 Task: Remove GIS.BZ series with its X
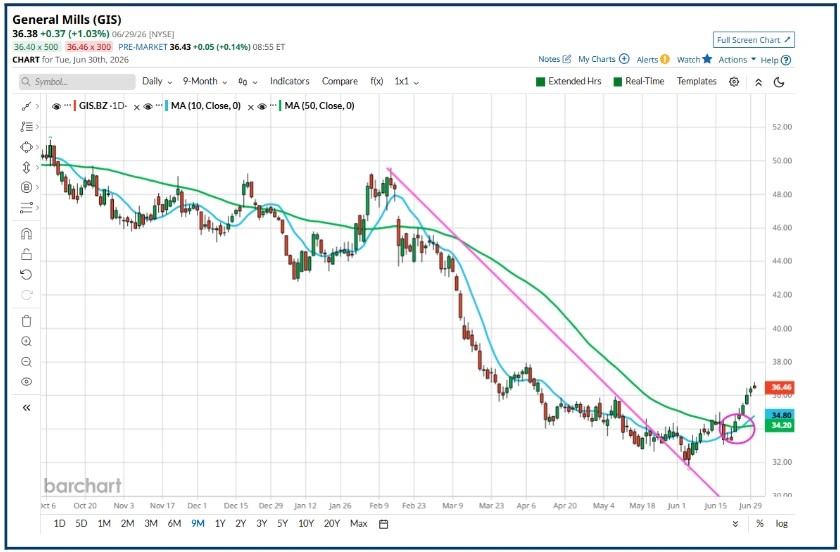(137, 107)
